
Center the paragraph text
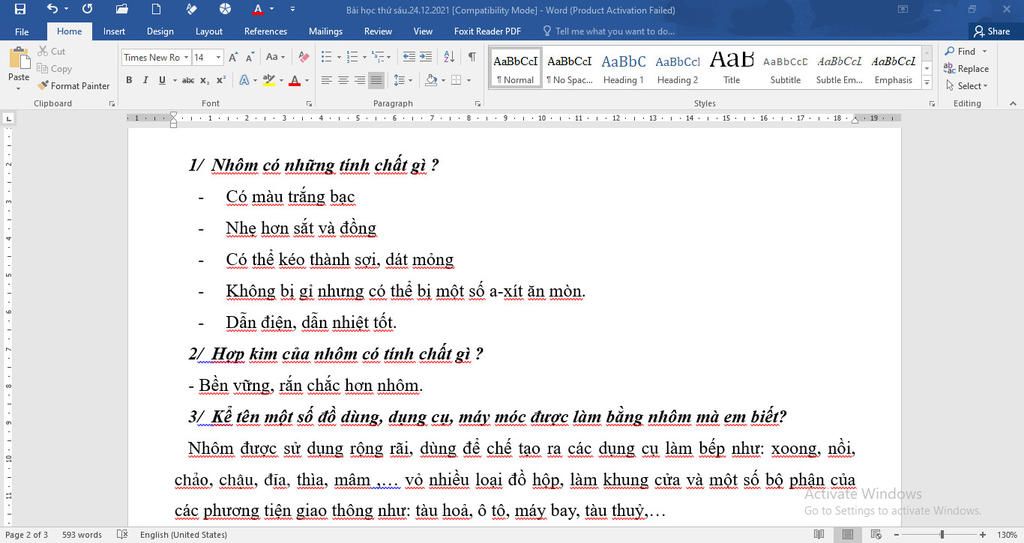click(x=343, y=80)
